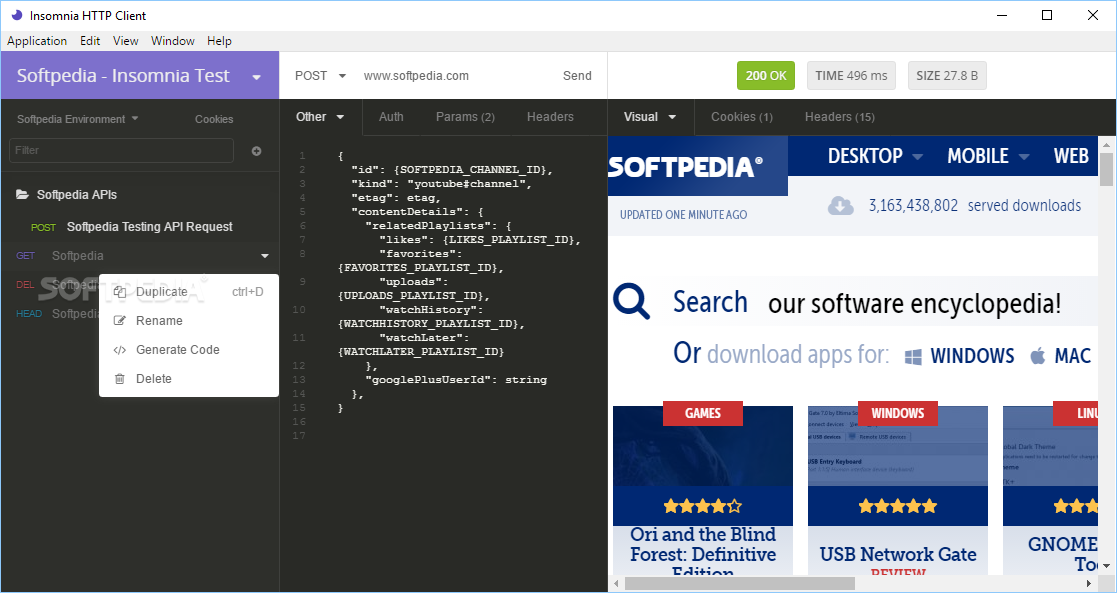Click the Generate Code brackets icon

(120, 350)
